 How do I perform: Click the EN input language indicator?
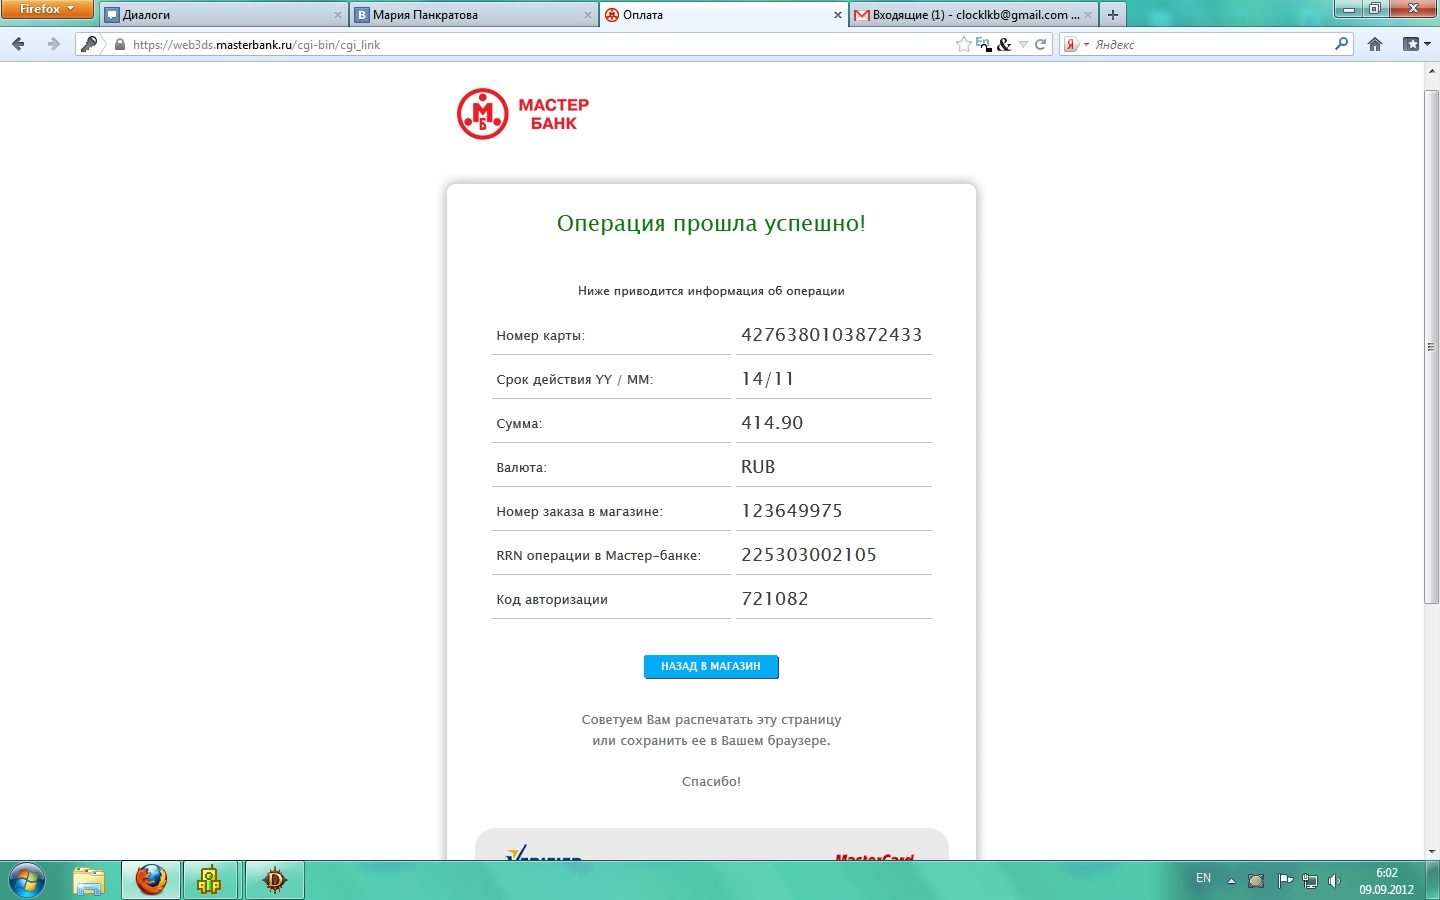[1203, 878]
